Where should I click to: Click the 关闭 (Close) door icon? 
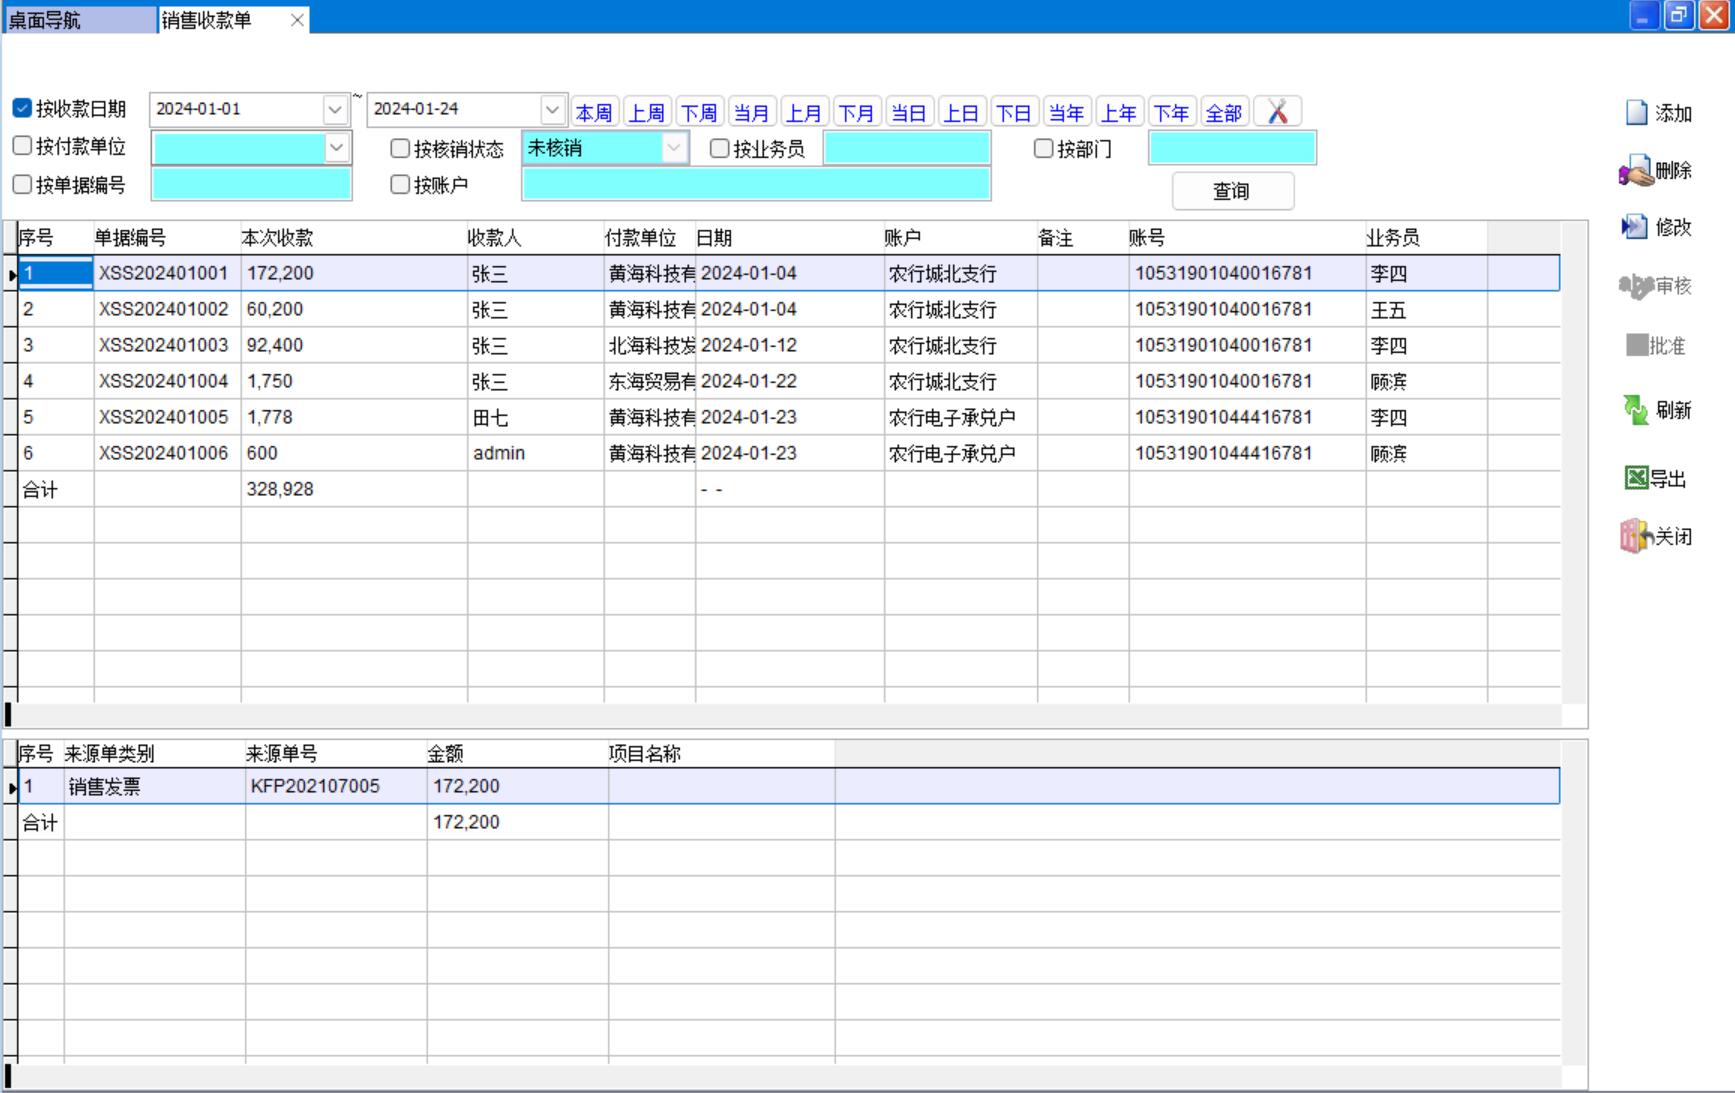point(1634,536)
